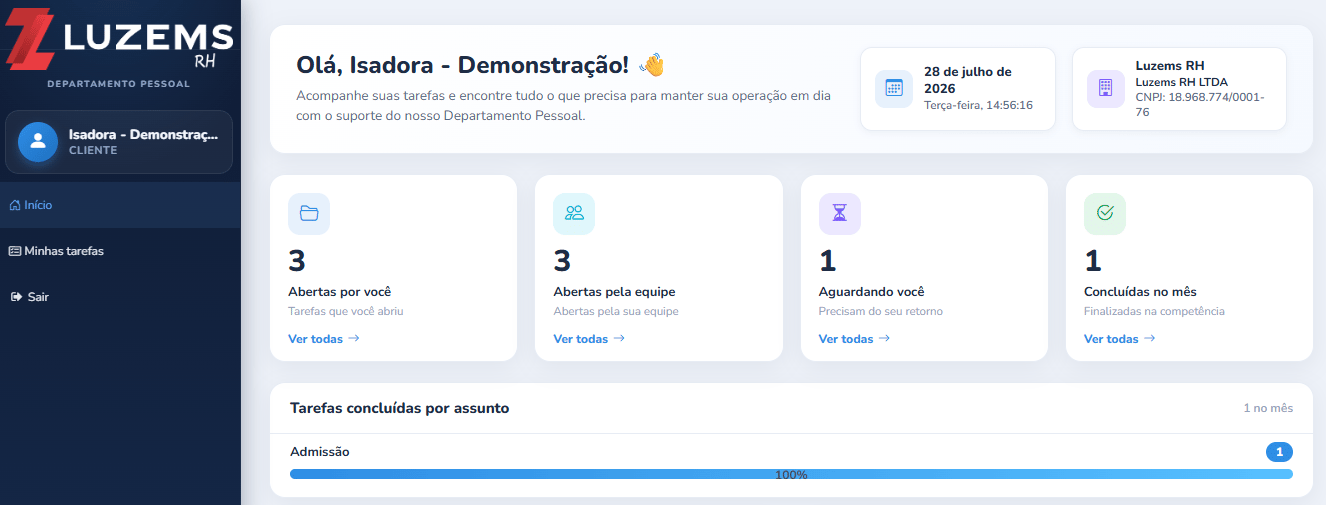This screenshot has width=1326, height=505.
Task: Click the Abertas pela equipe label
Action: point(614,292)
